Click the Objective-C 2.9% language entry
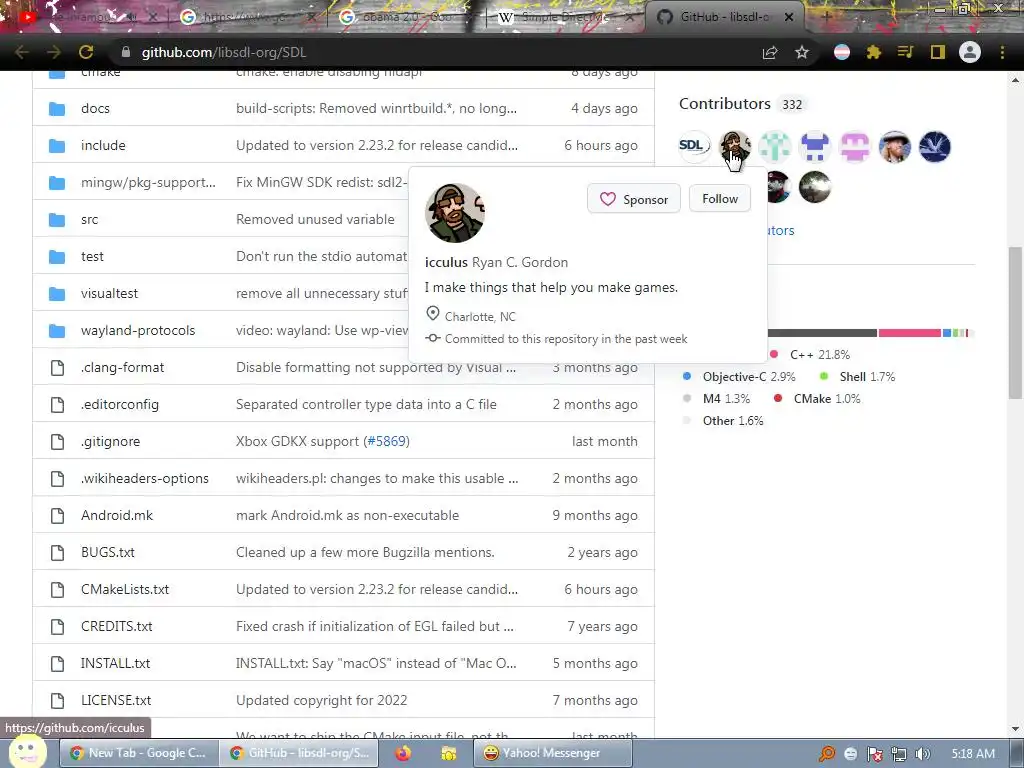 click(739, 377)
